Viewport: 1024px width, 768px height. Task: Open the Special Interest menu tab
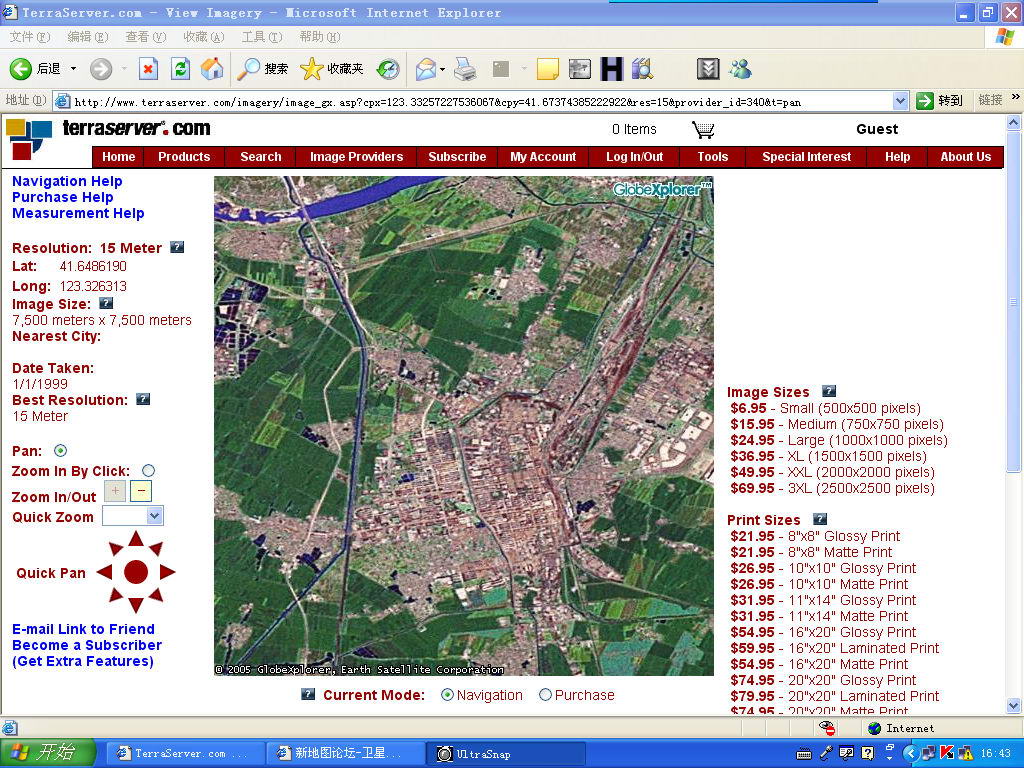point(806,157)
